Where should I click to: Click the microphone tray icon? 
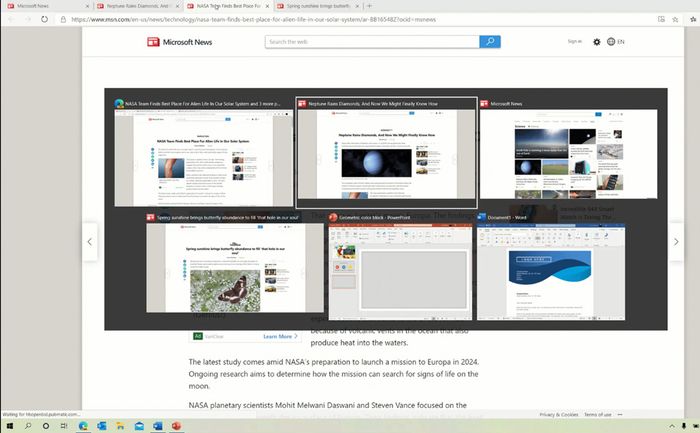[x=683, y=426]
